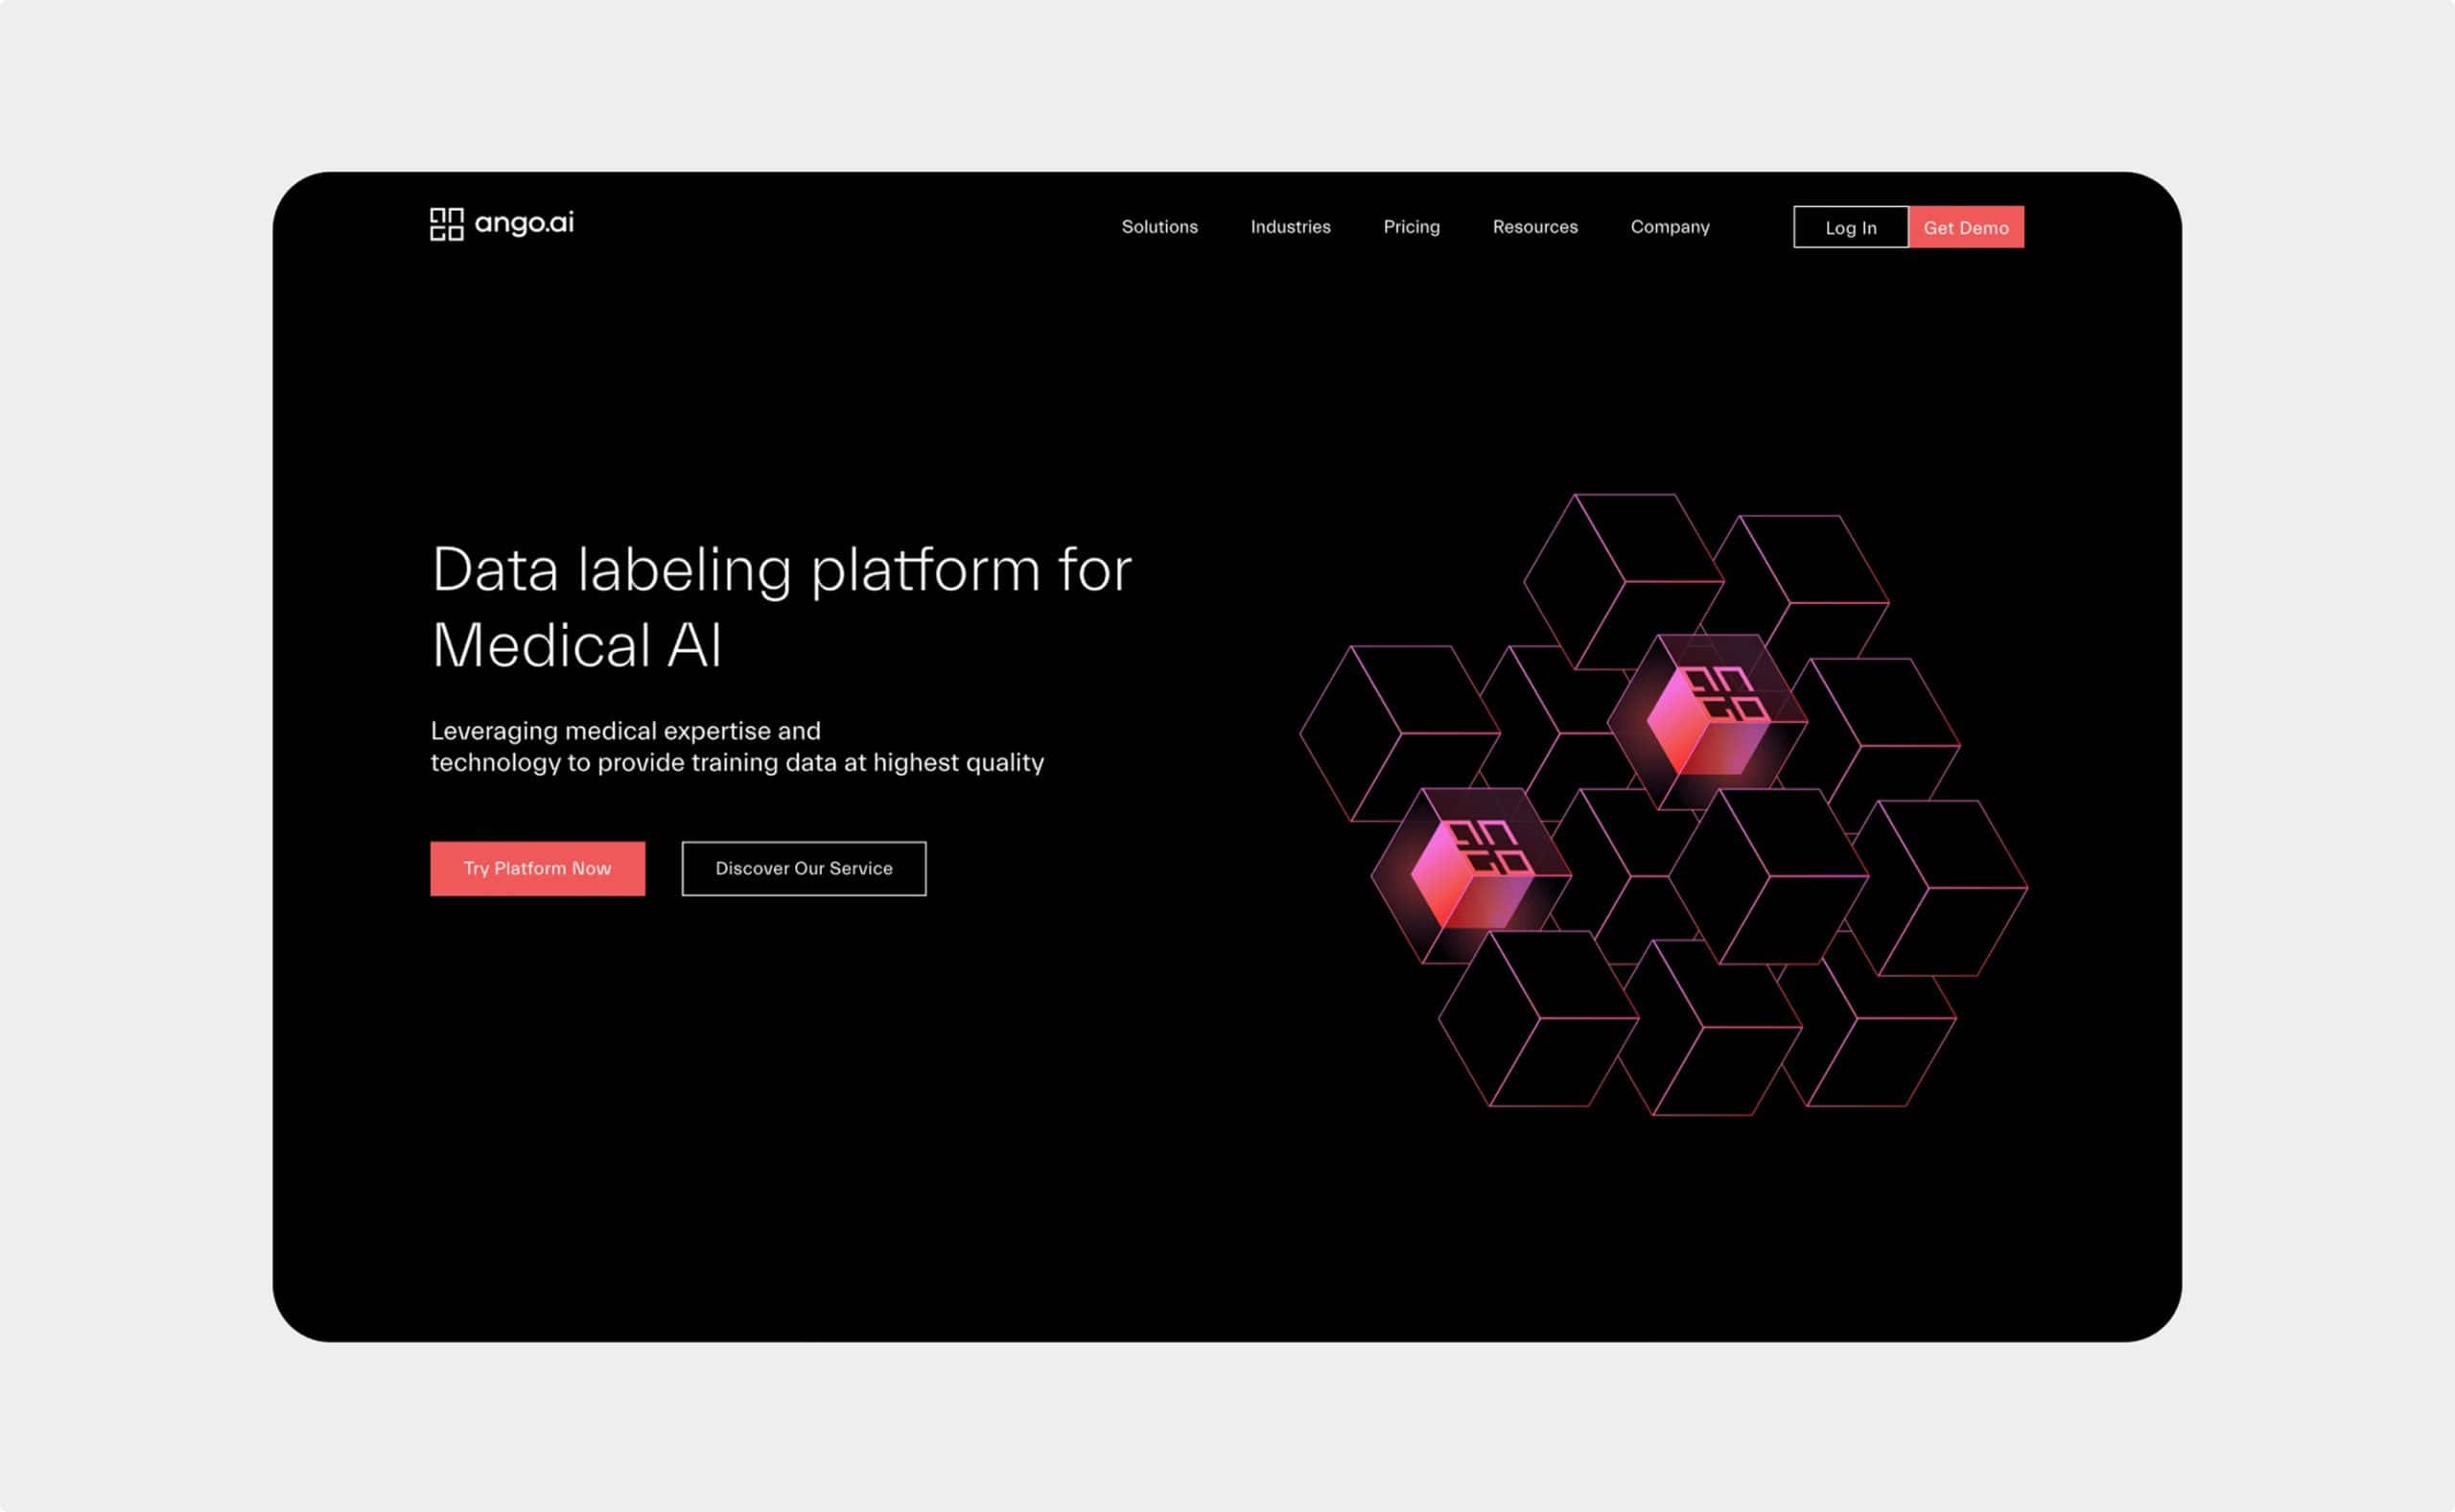Open the Company menu
This screenshot has width=2455, height=1512.
1670,227
